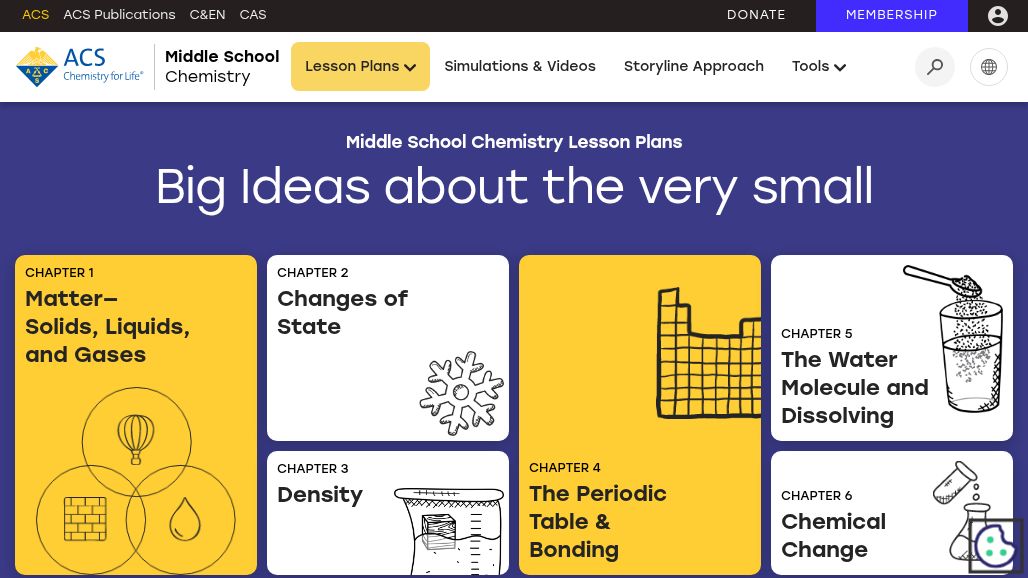Viewport: 1028px width, 578px height.
Task: Click the ACS Chemistry for Life logo
Action: [80, 66]
